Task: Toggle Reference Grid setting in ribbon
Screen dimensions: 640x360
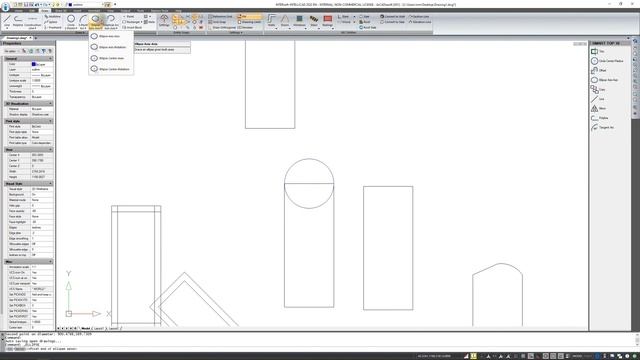Action: coord(220,17)
